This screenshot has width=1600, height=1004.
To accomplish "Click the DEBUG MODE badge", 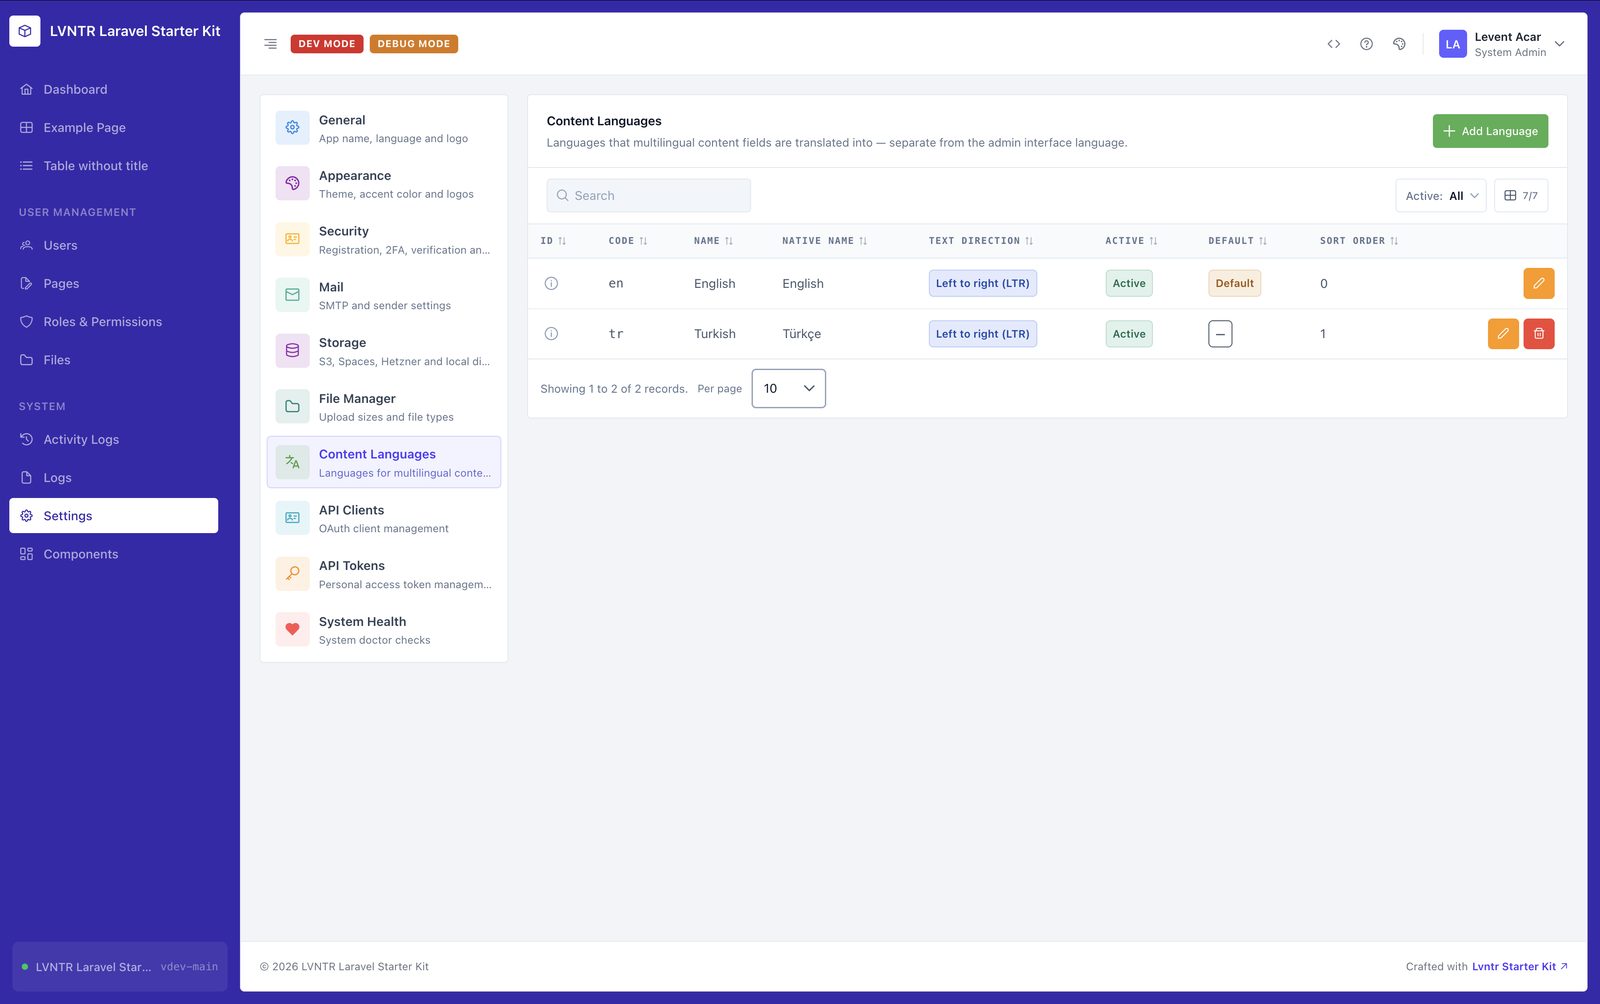I will 414,44.
